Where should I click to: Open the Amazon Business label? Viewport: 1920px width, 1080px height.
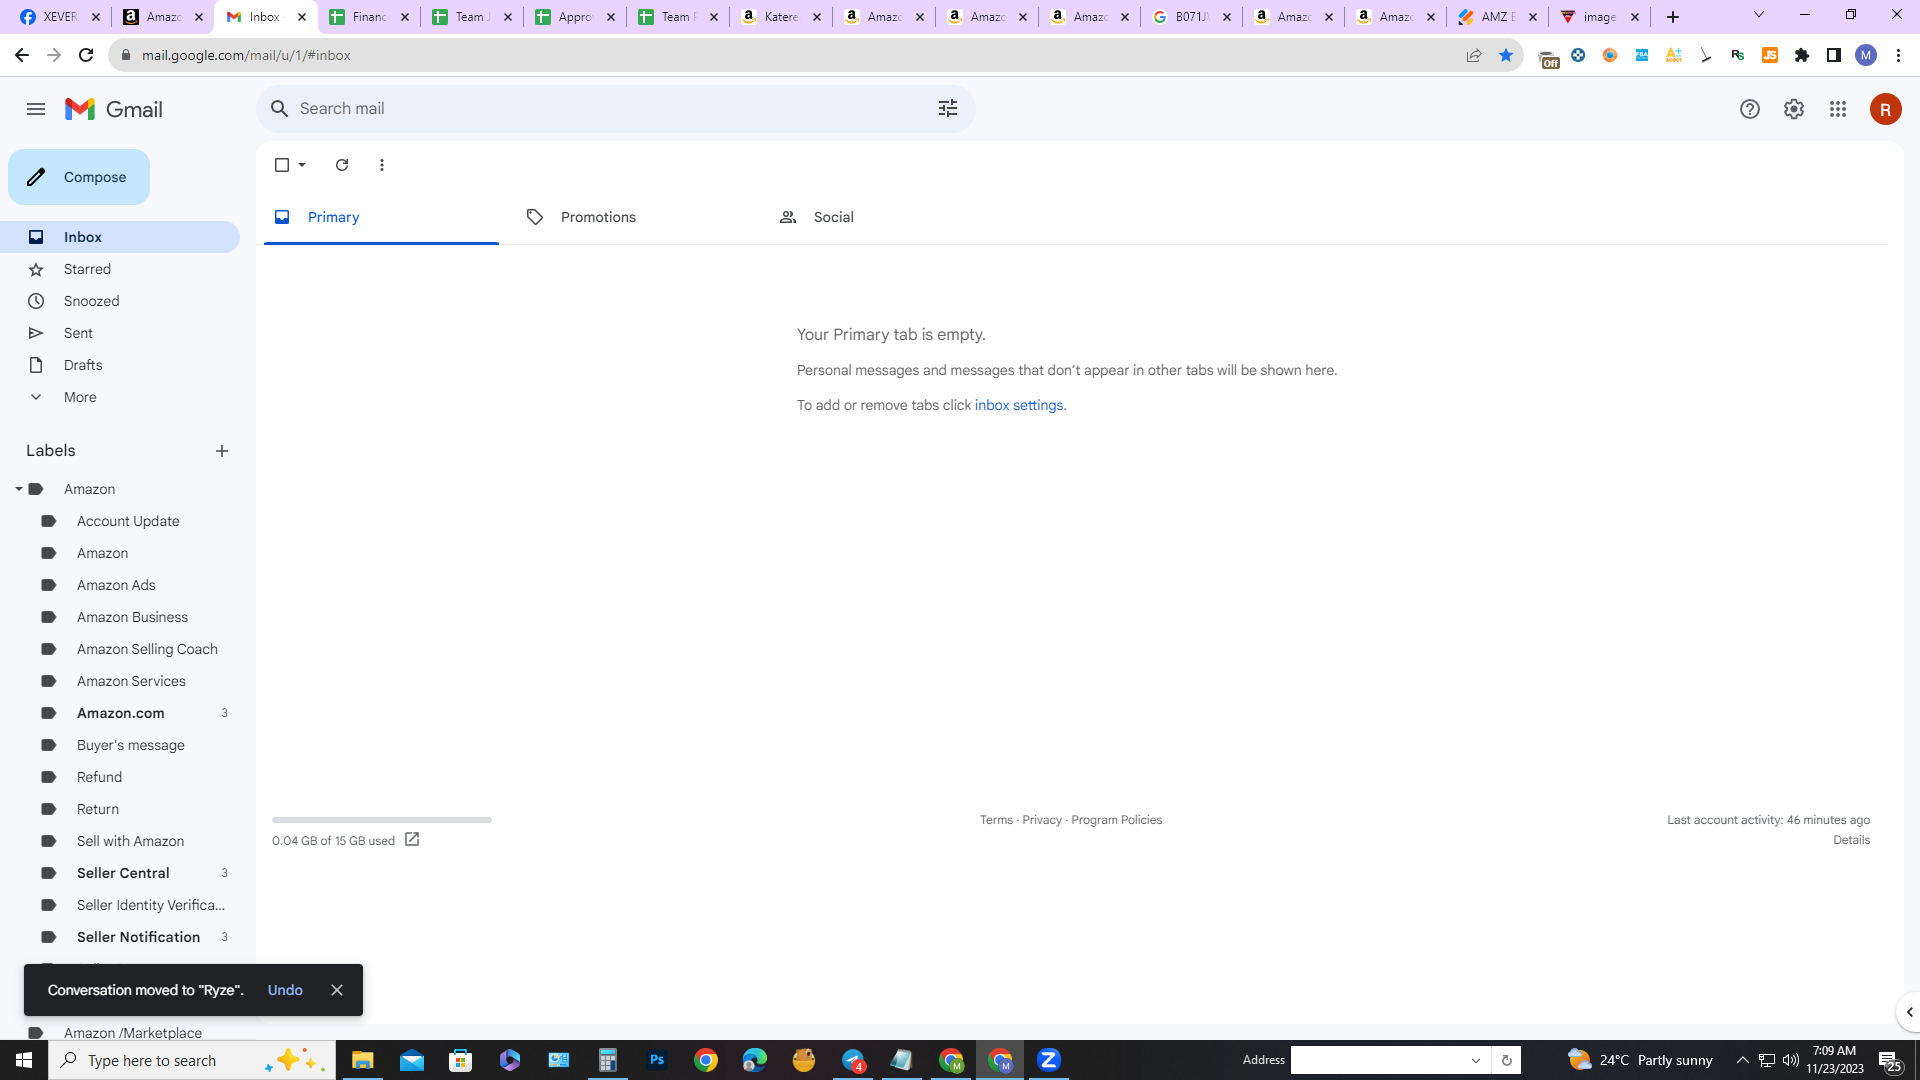click(133, 617)
